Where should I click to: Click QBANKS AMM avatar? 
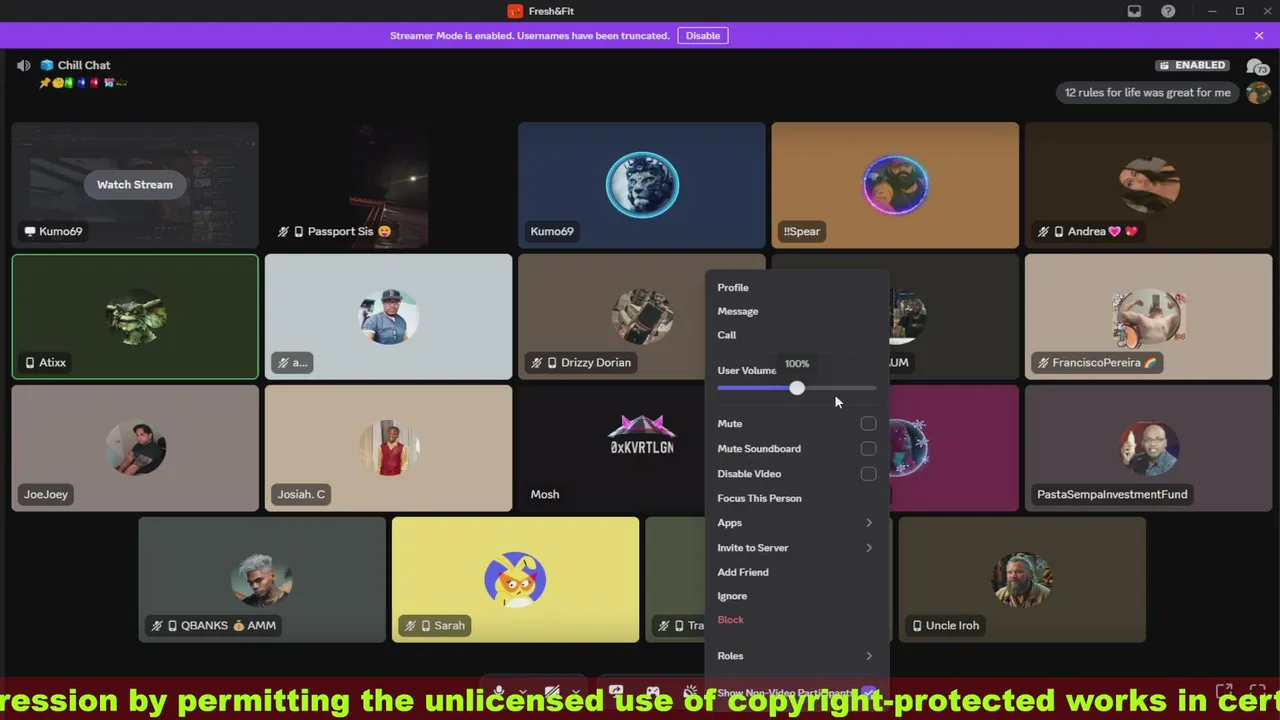(x=261, y=579)
